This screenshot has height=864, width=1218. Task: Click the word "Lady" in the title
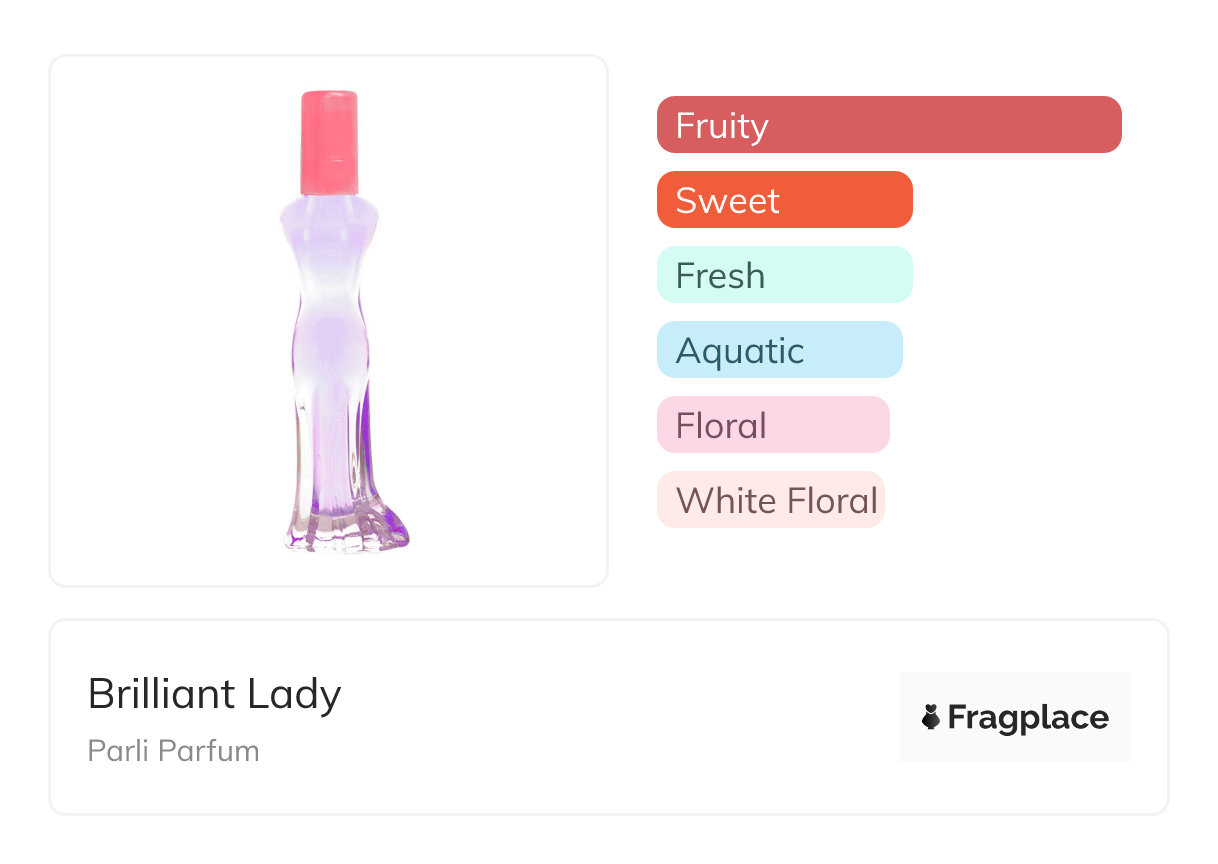coord(296,694)
